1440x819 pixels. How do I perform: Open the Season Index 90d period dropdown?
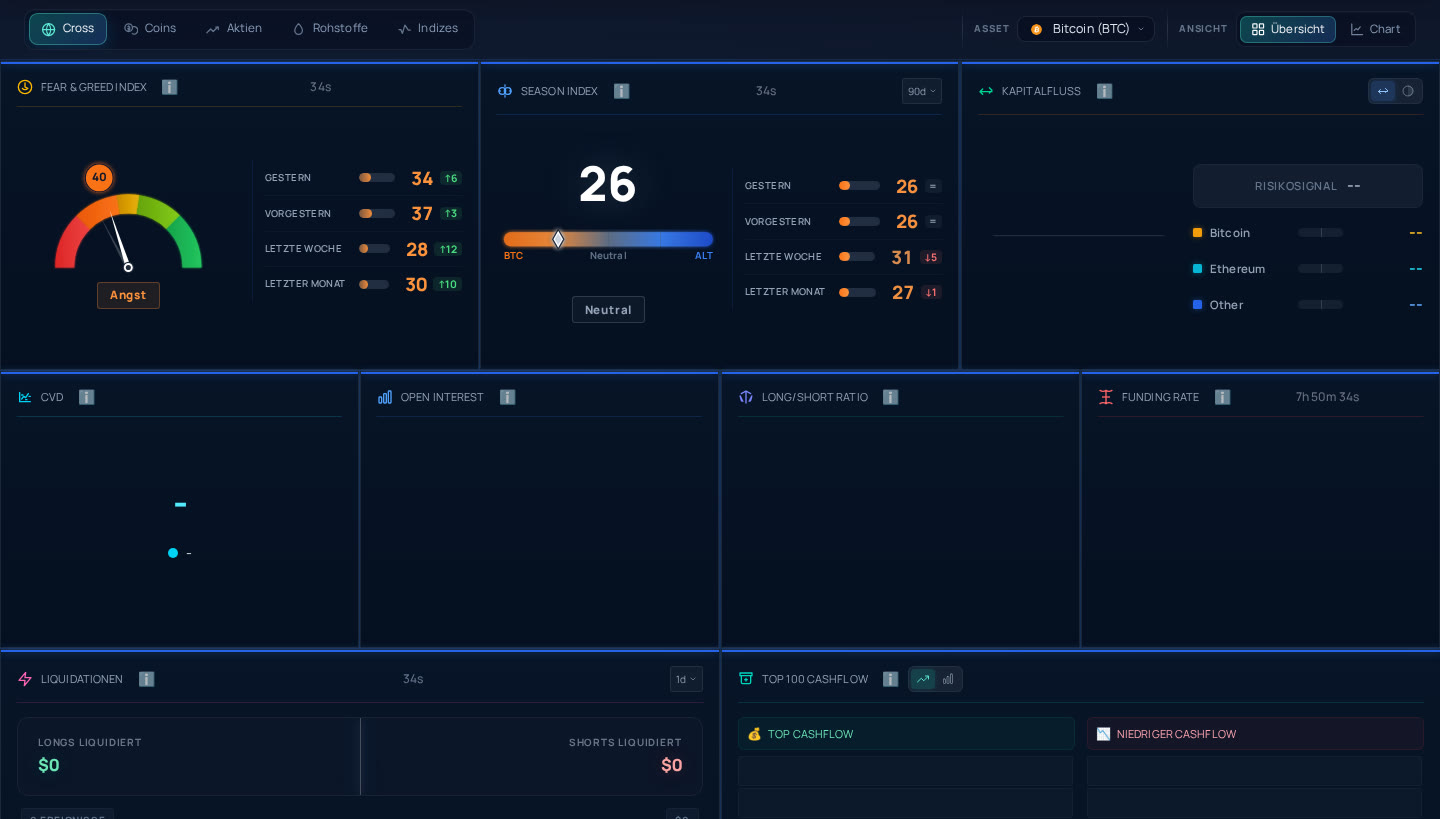coord(922,91)
